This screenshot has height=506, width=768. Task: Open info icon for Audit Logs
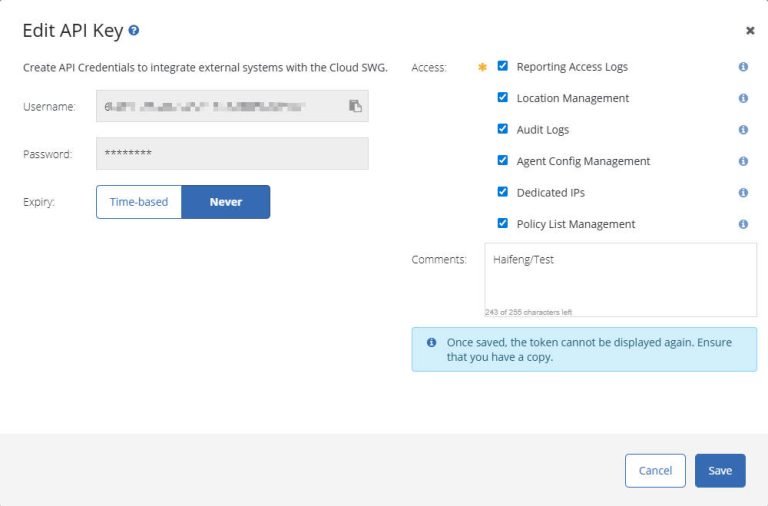coord(743,130)
